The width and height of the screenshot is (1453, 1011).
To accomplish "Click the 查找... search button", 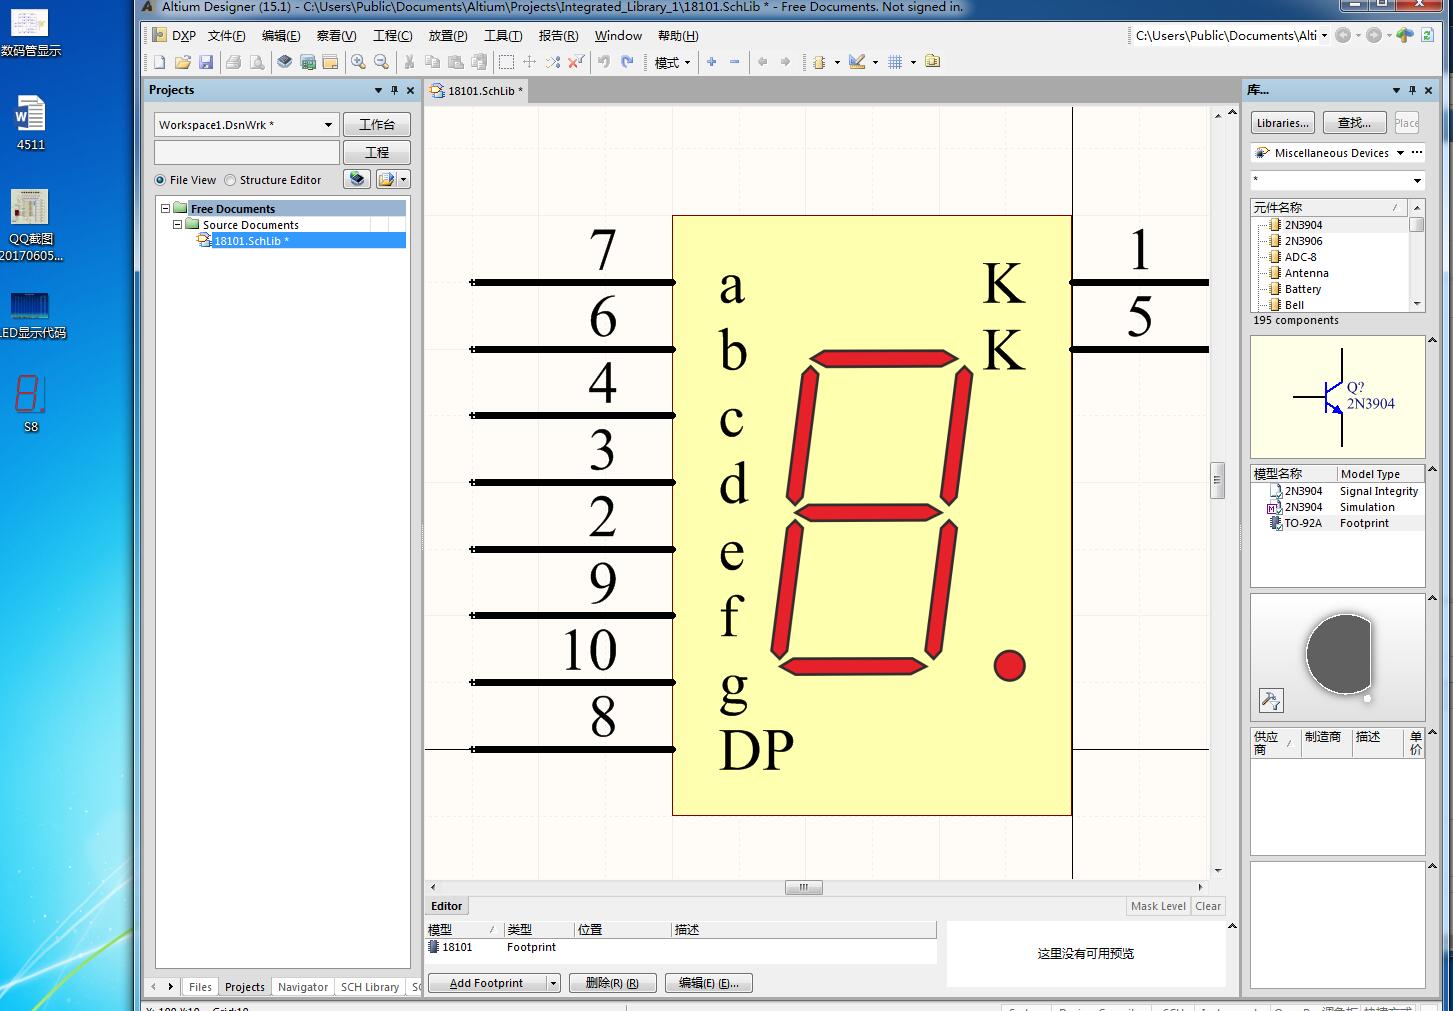I will (1354, 123).
